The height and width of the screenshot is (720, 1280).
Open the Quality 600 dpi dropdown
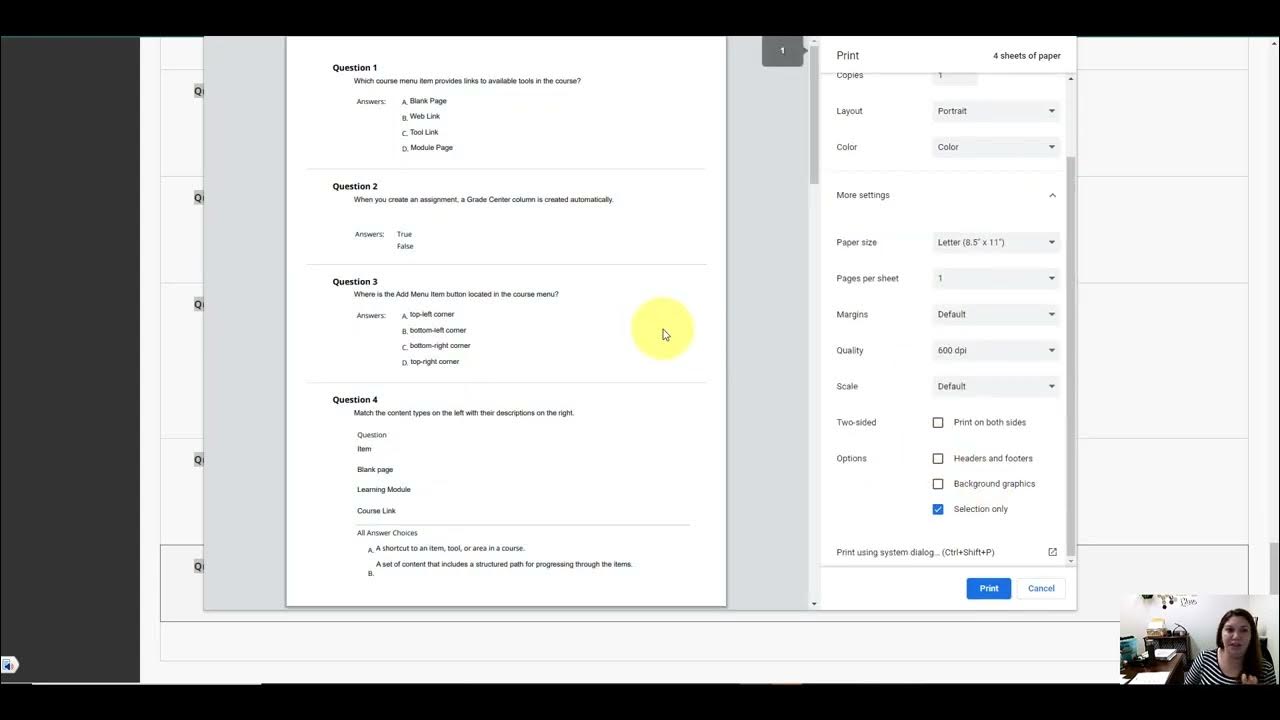996,350
